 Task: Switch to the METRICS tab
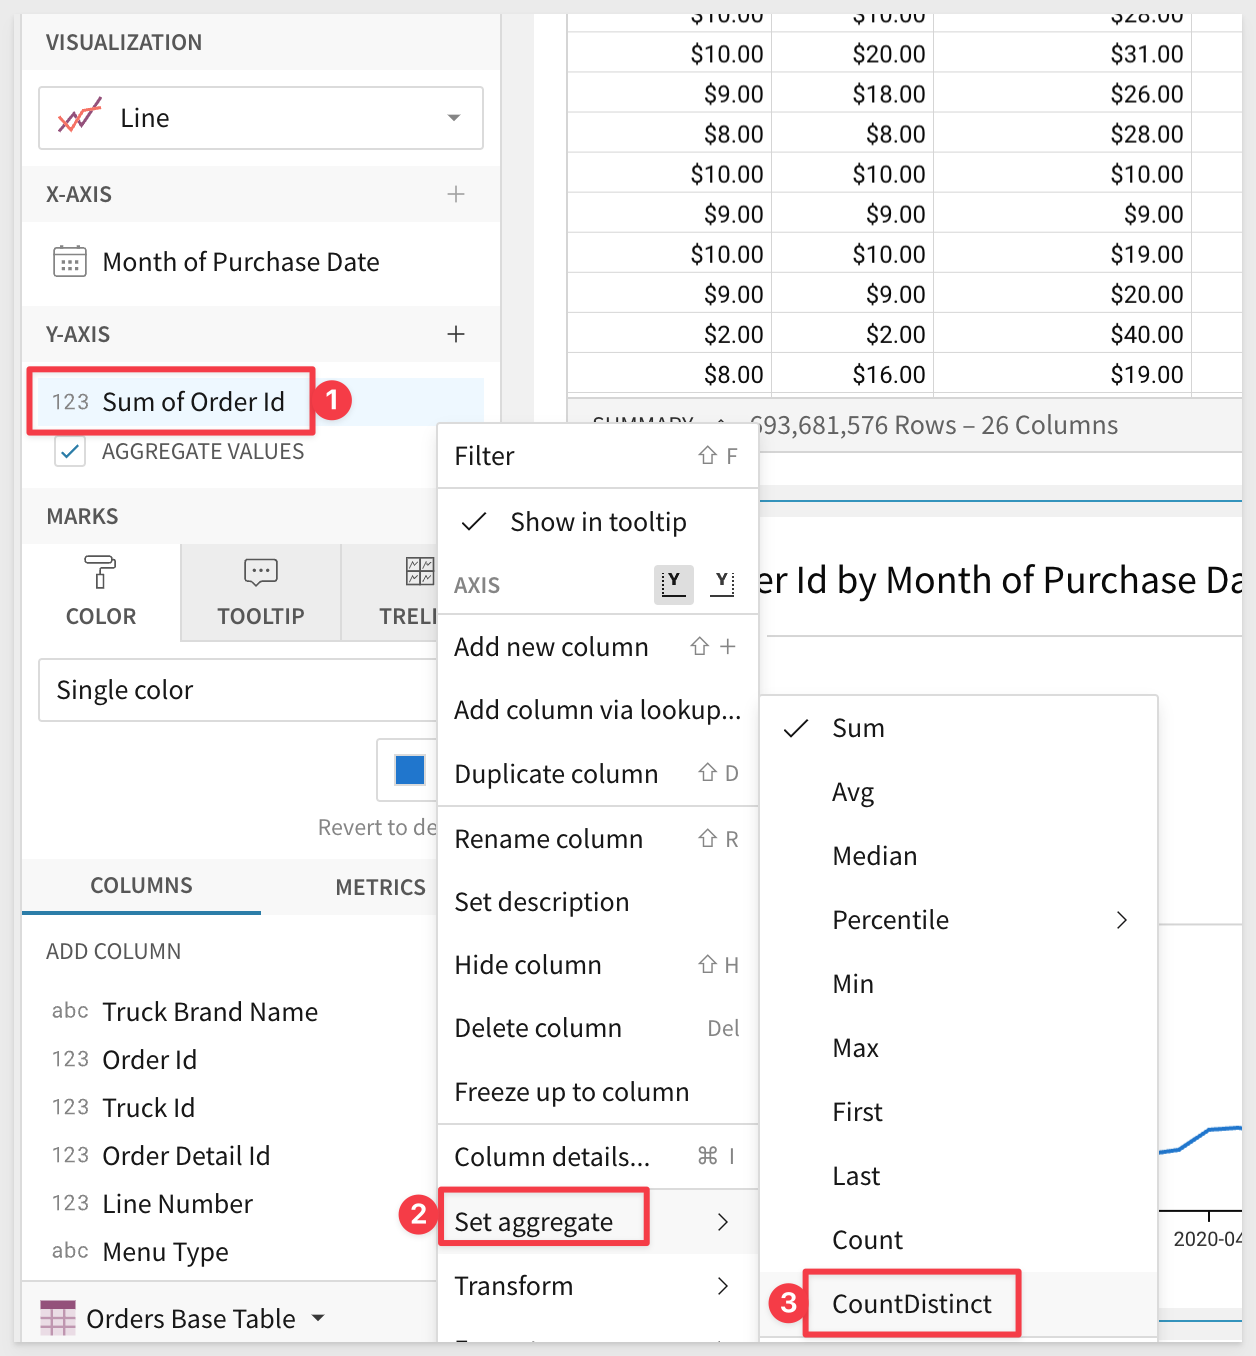380,887
